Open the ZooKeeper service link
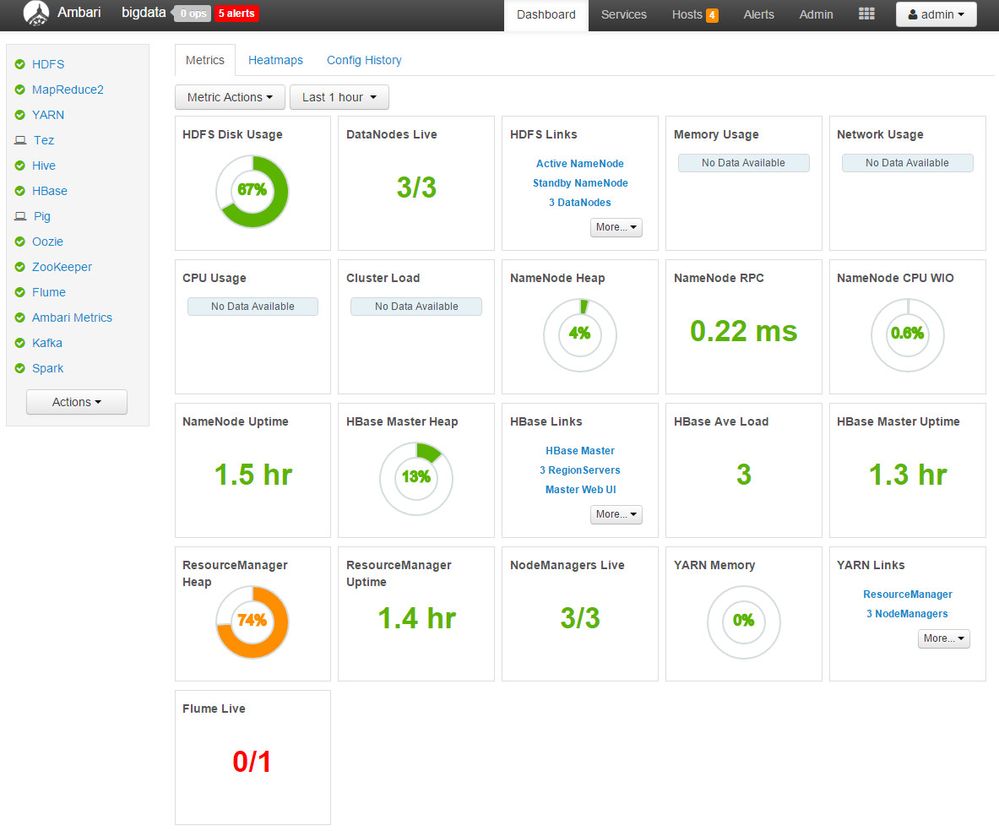 [62, 267]
